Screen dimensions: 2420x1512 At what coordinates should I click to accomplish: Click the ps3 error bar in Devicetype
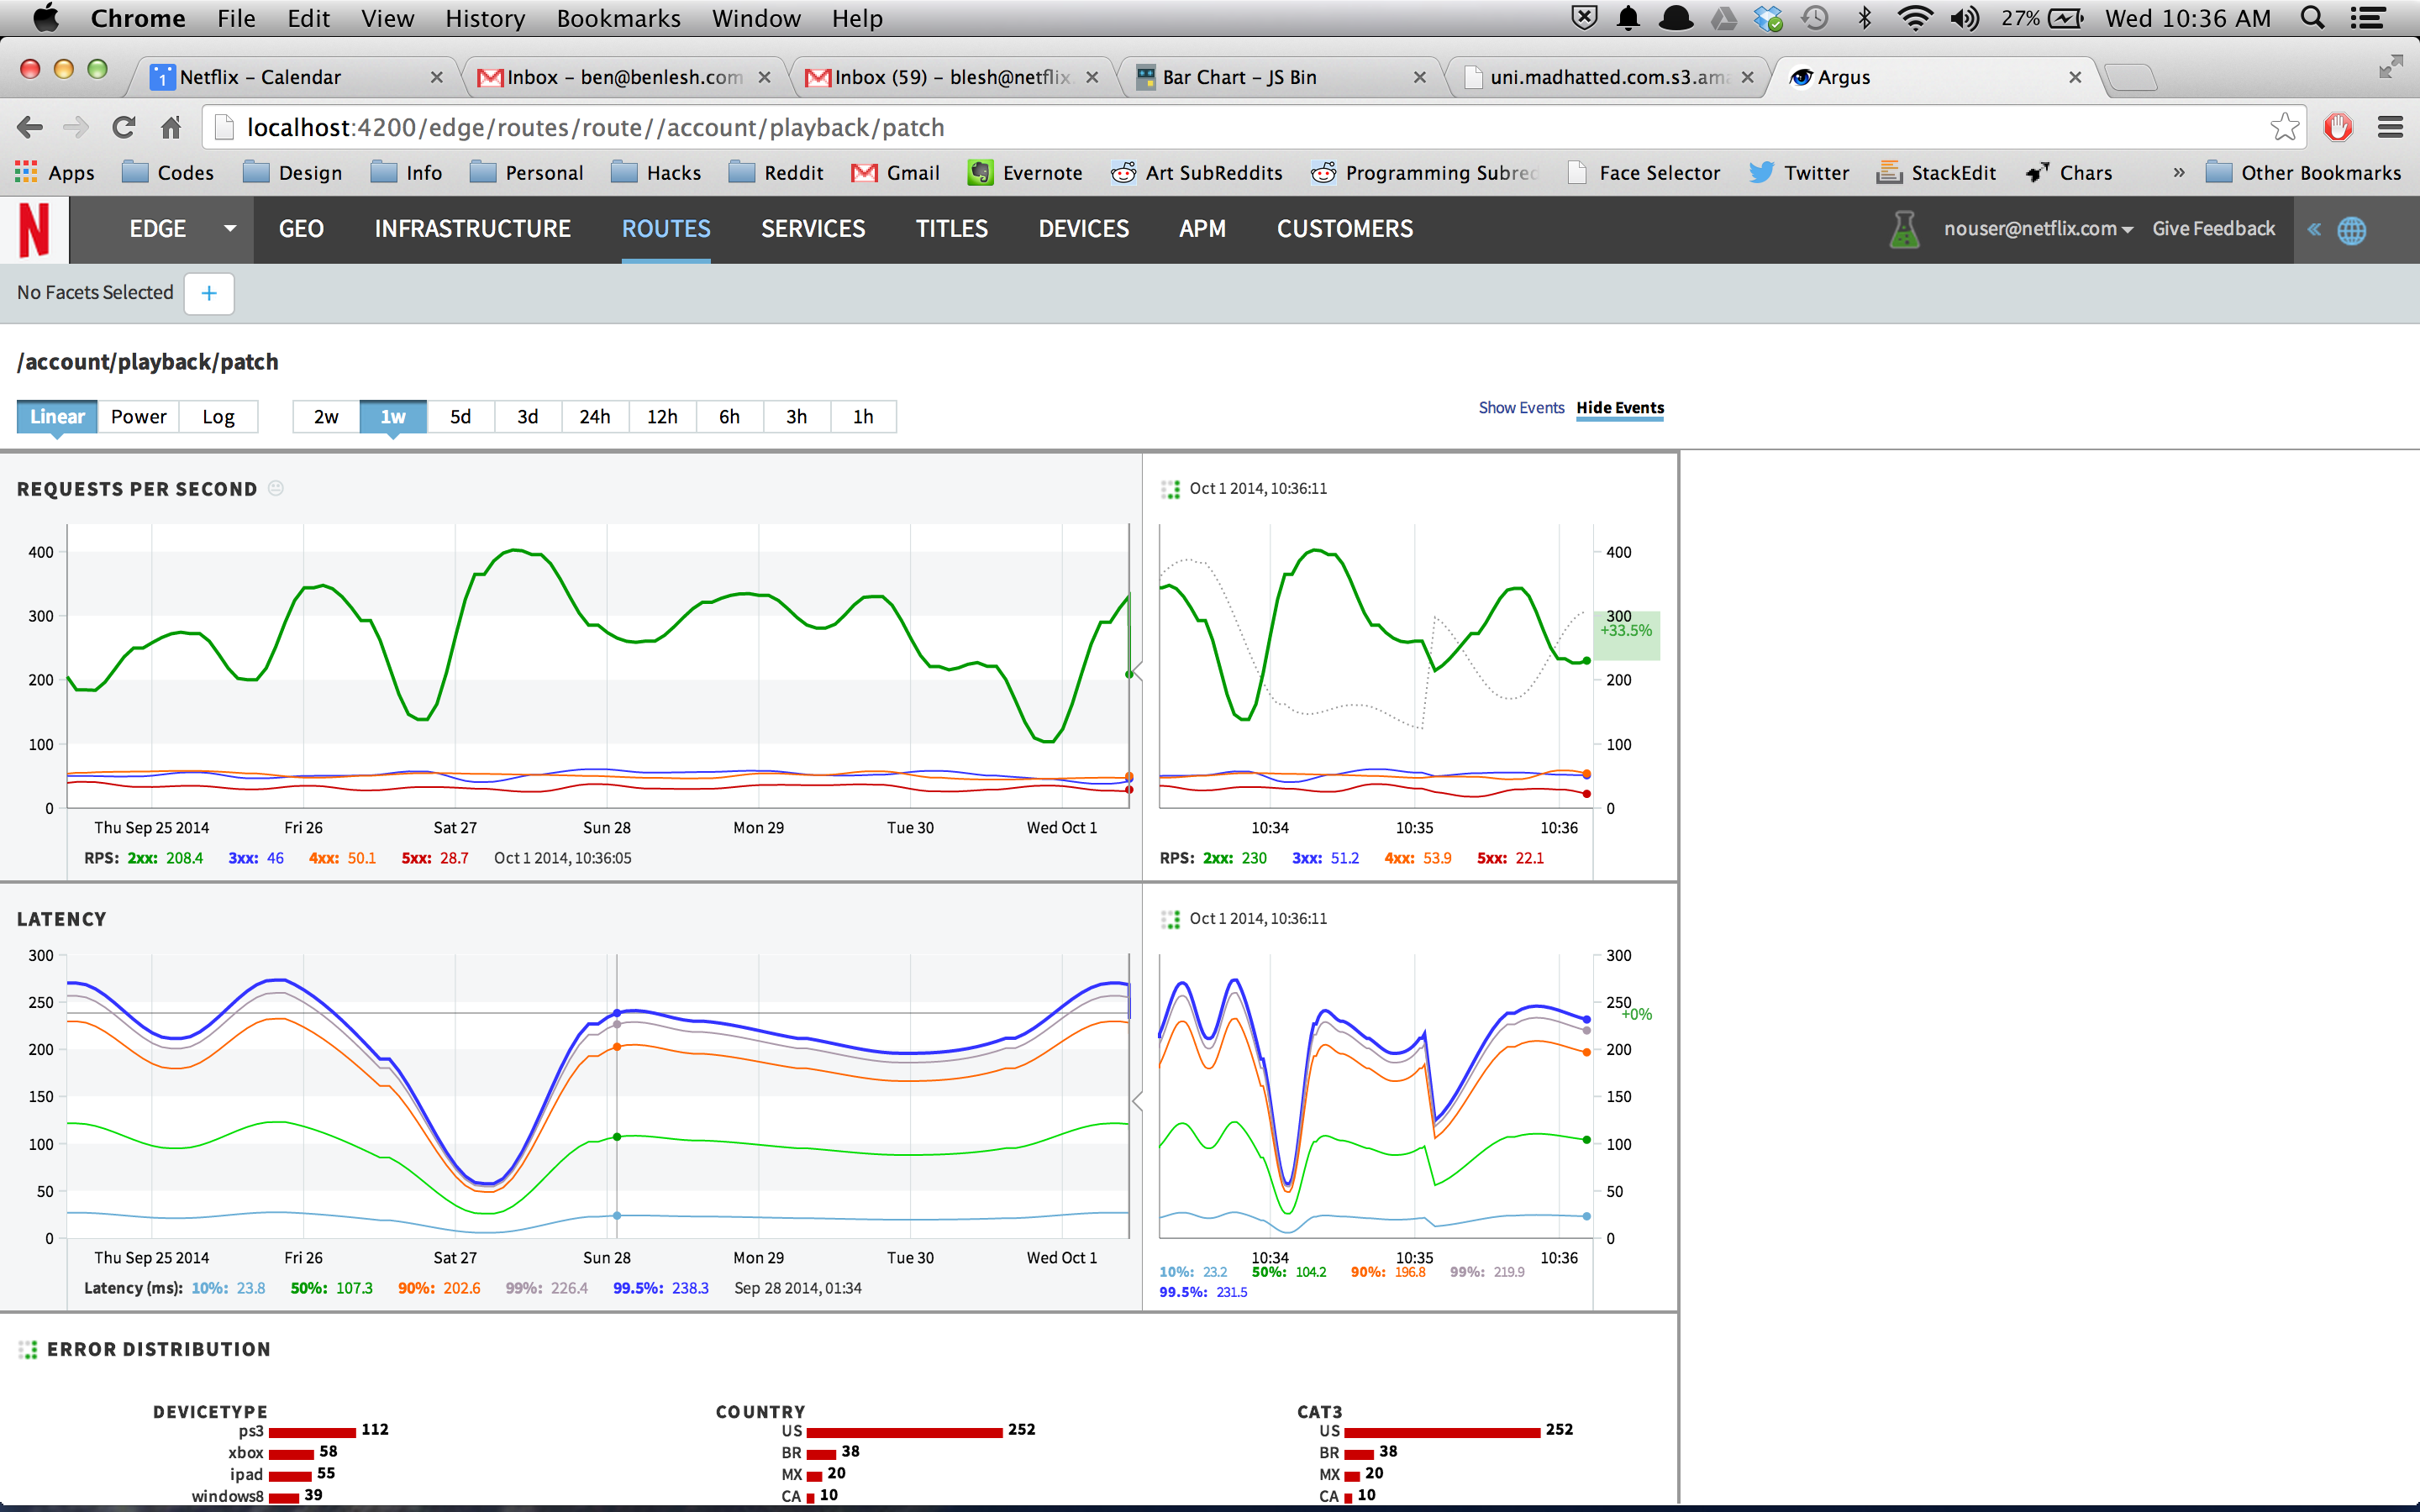click(x=312, y=1432)
